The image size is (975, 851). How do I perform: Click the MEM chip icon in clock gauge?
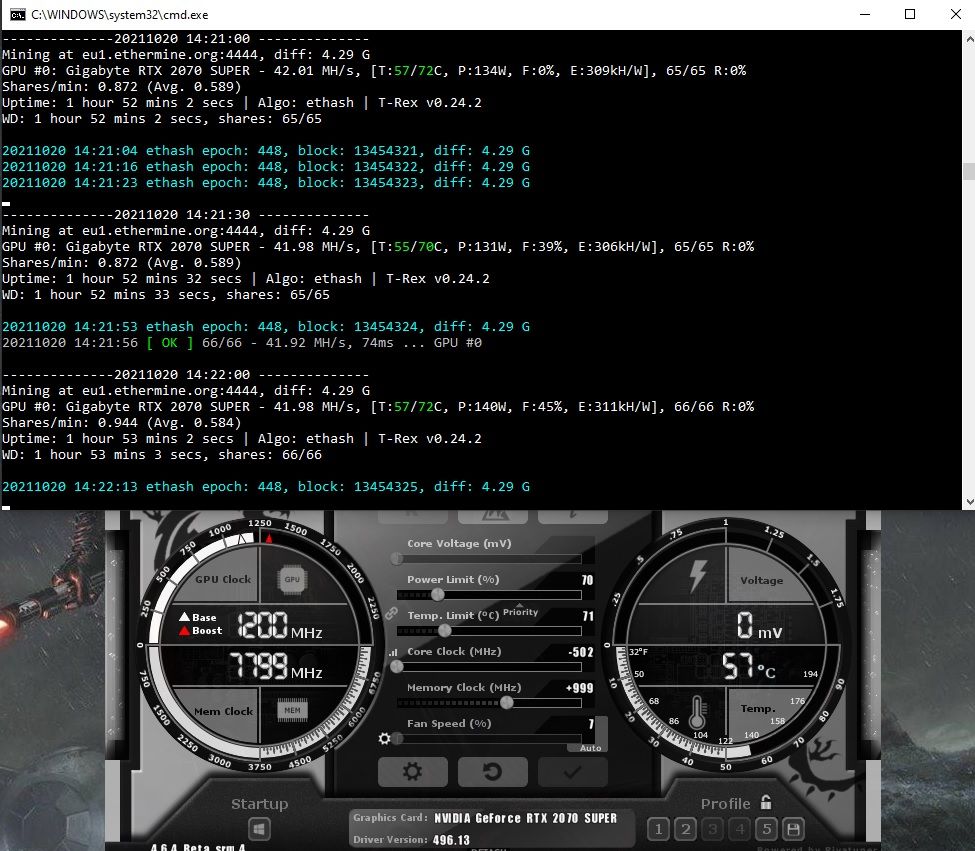pos(292,710)
